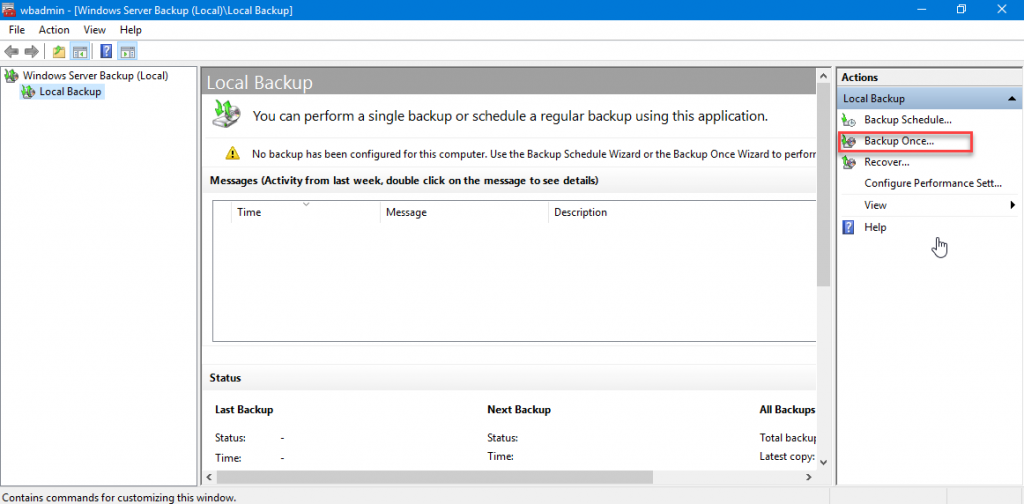1024x504 pixels.
Task: Click the Backup Once icon in Actions
Action: (x=849, y=141)
